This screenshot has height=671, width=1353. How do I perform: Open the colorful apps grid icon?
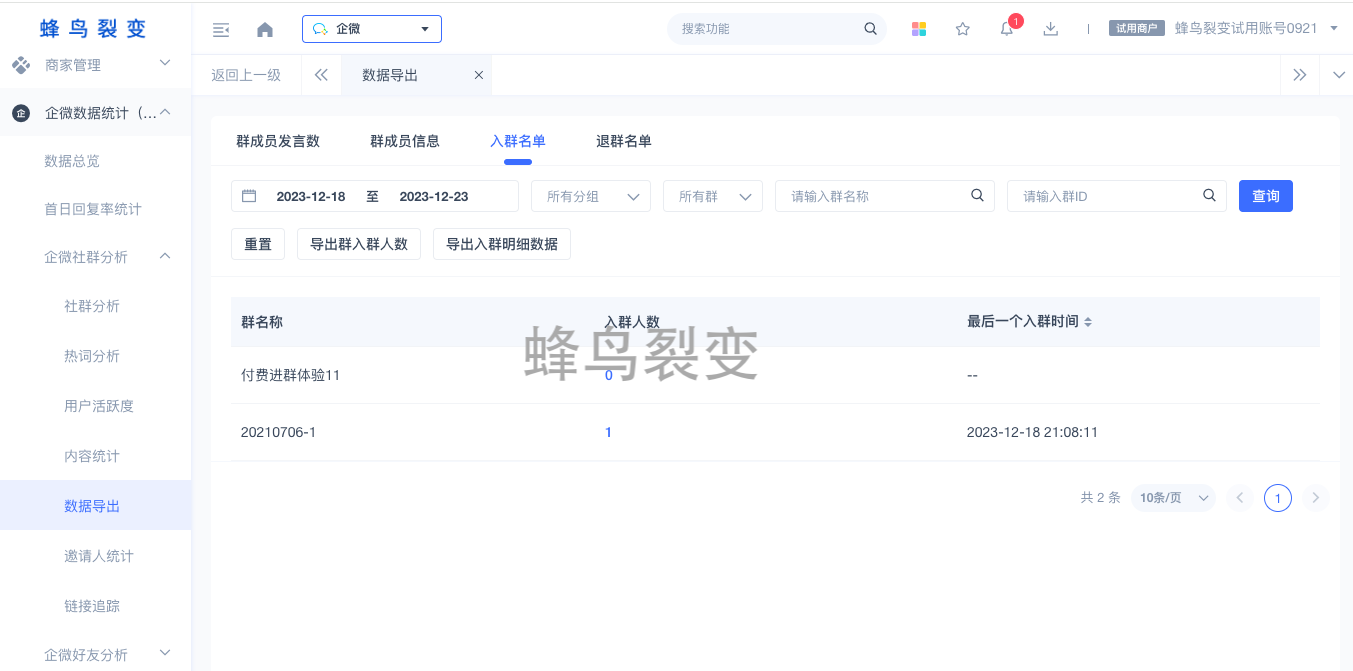pos(919,29)
